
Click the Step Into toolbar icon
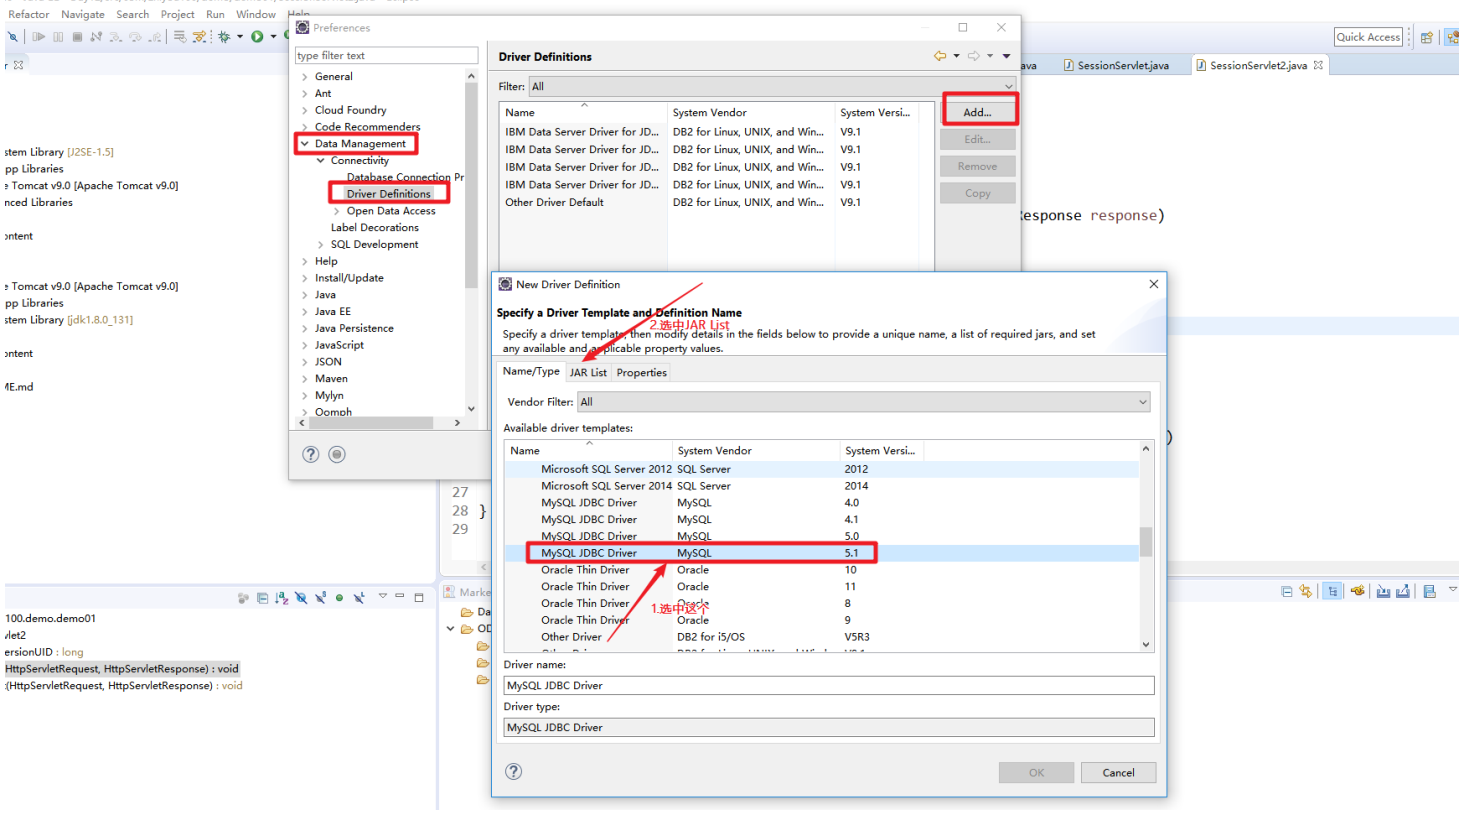(116, 37)
